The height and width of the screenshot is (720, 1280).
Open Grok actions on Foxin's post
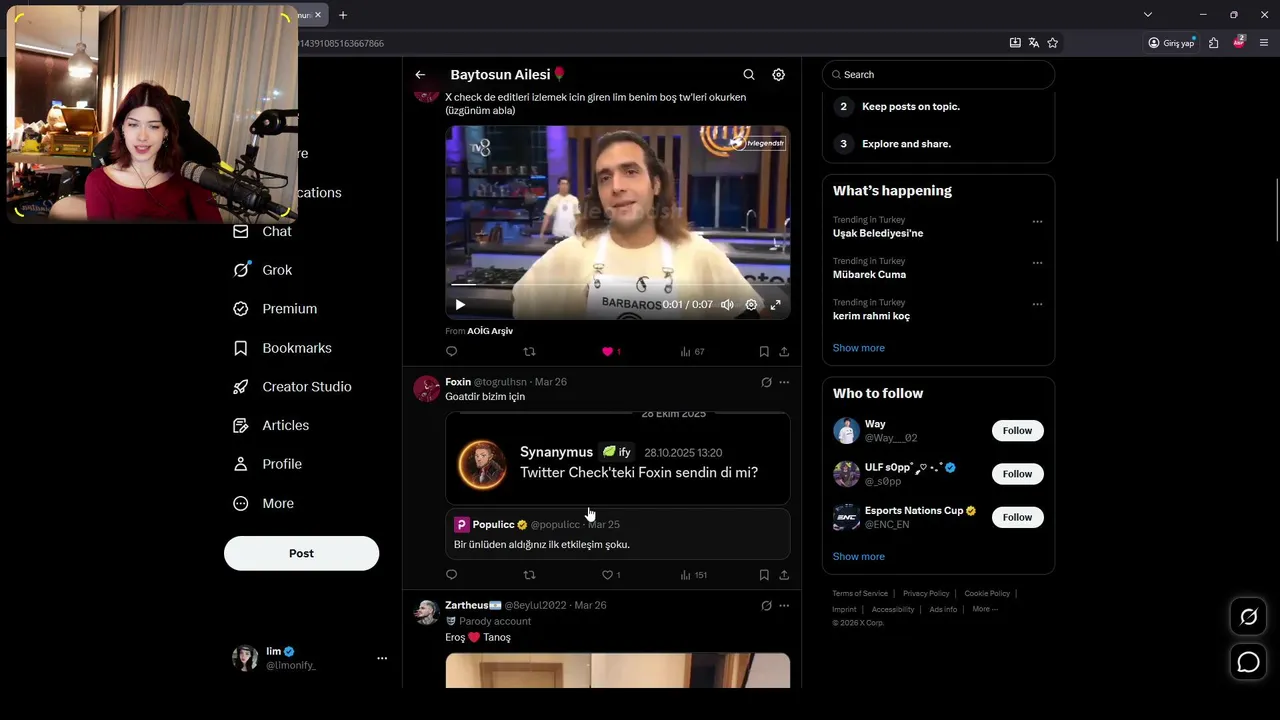pos(766,382)
